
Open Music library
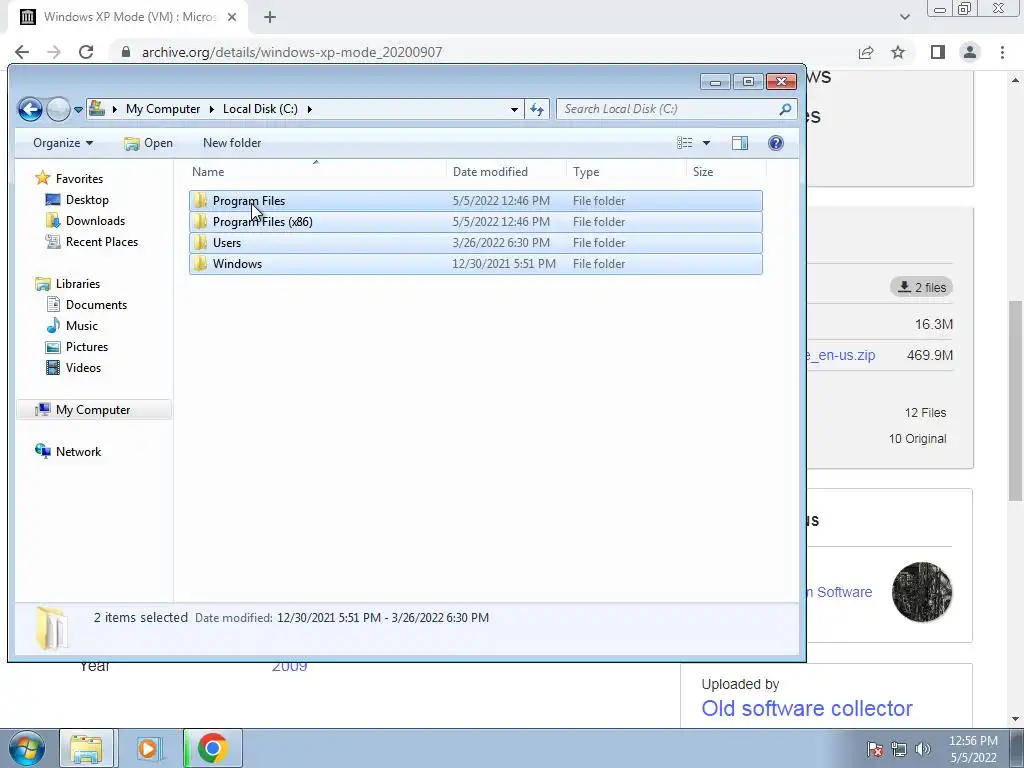(x=81, y=325)
